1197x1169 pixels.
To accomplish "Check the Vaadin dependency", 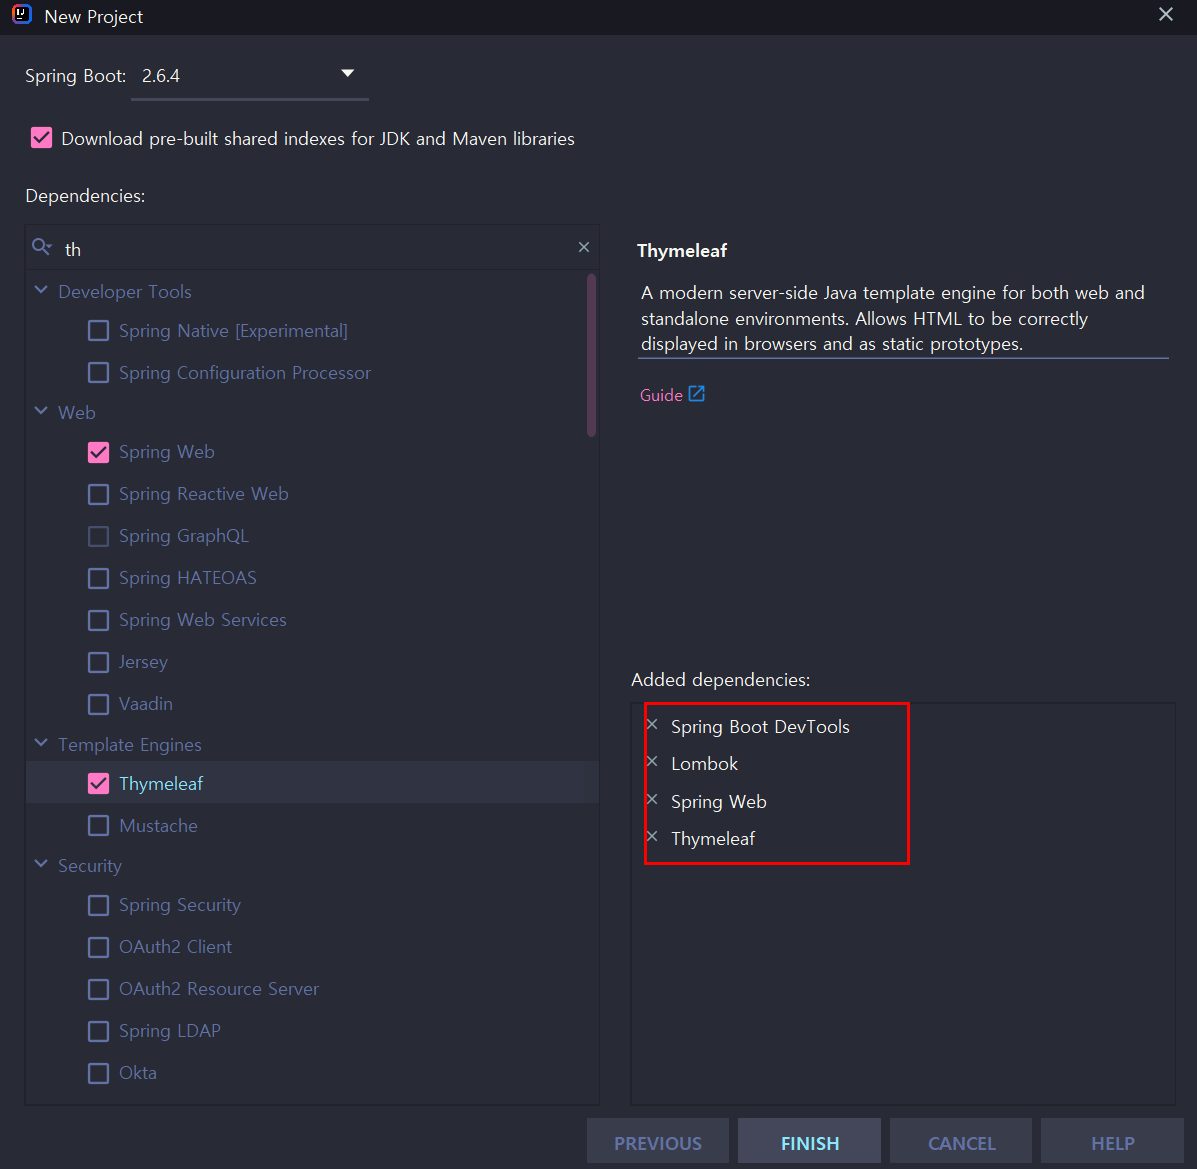I will [x=98, y=704].
